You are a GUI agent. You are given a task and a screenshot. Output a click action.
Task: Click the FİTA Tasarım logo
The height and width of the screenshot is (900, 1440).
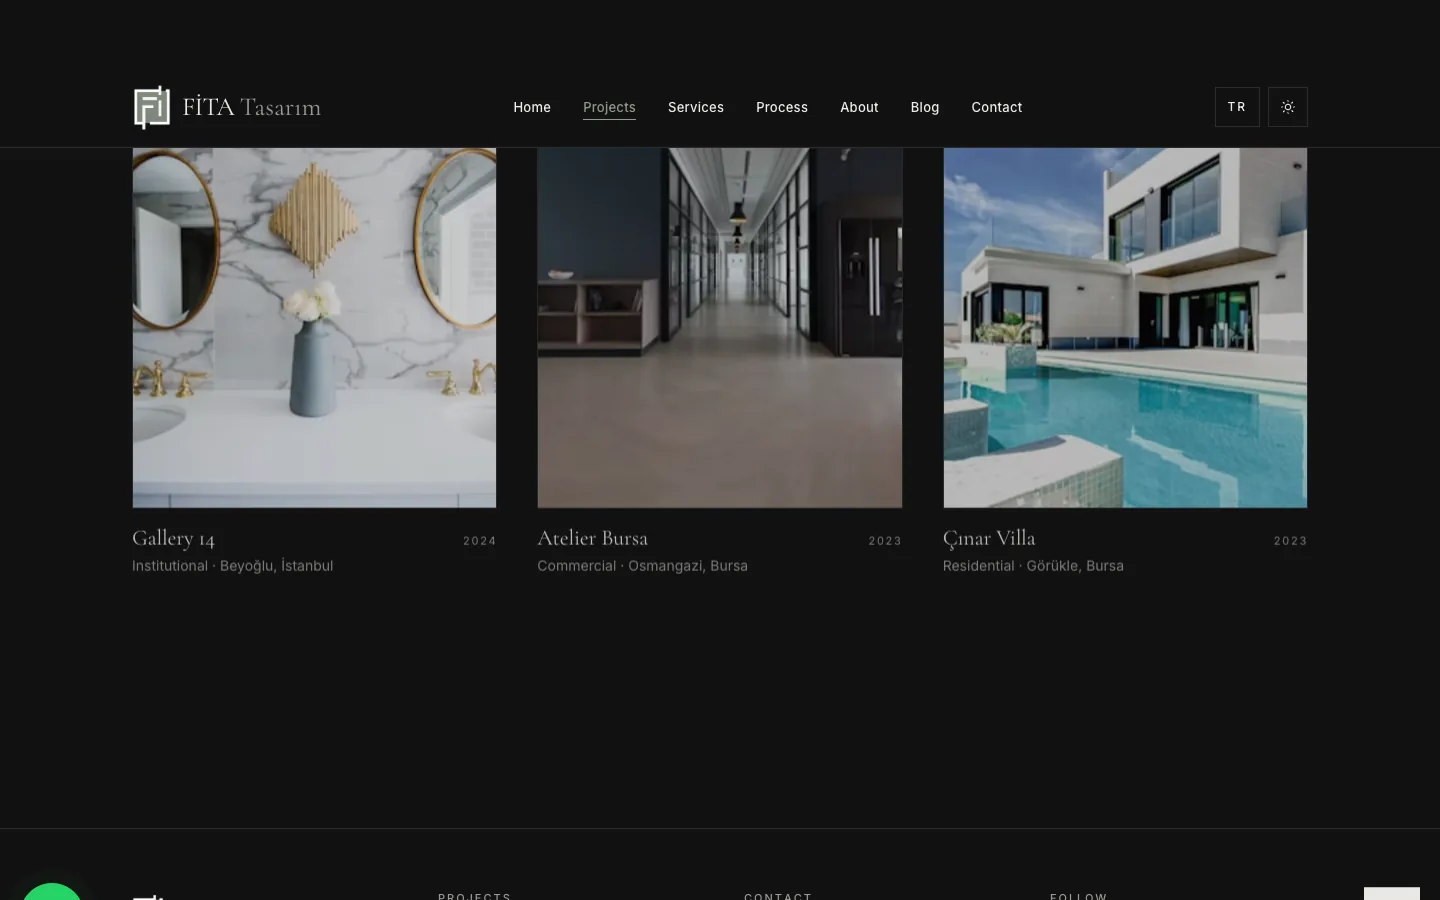(227, 107)
